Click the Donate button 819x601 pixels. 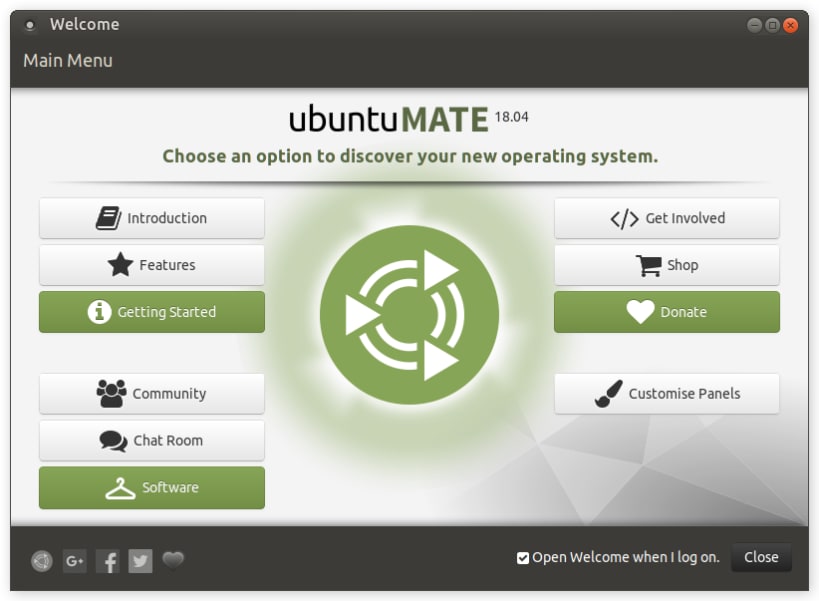666,312
